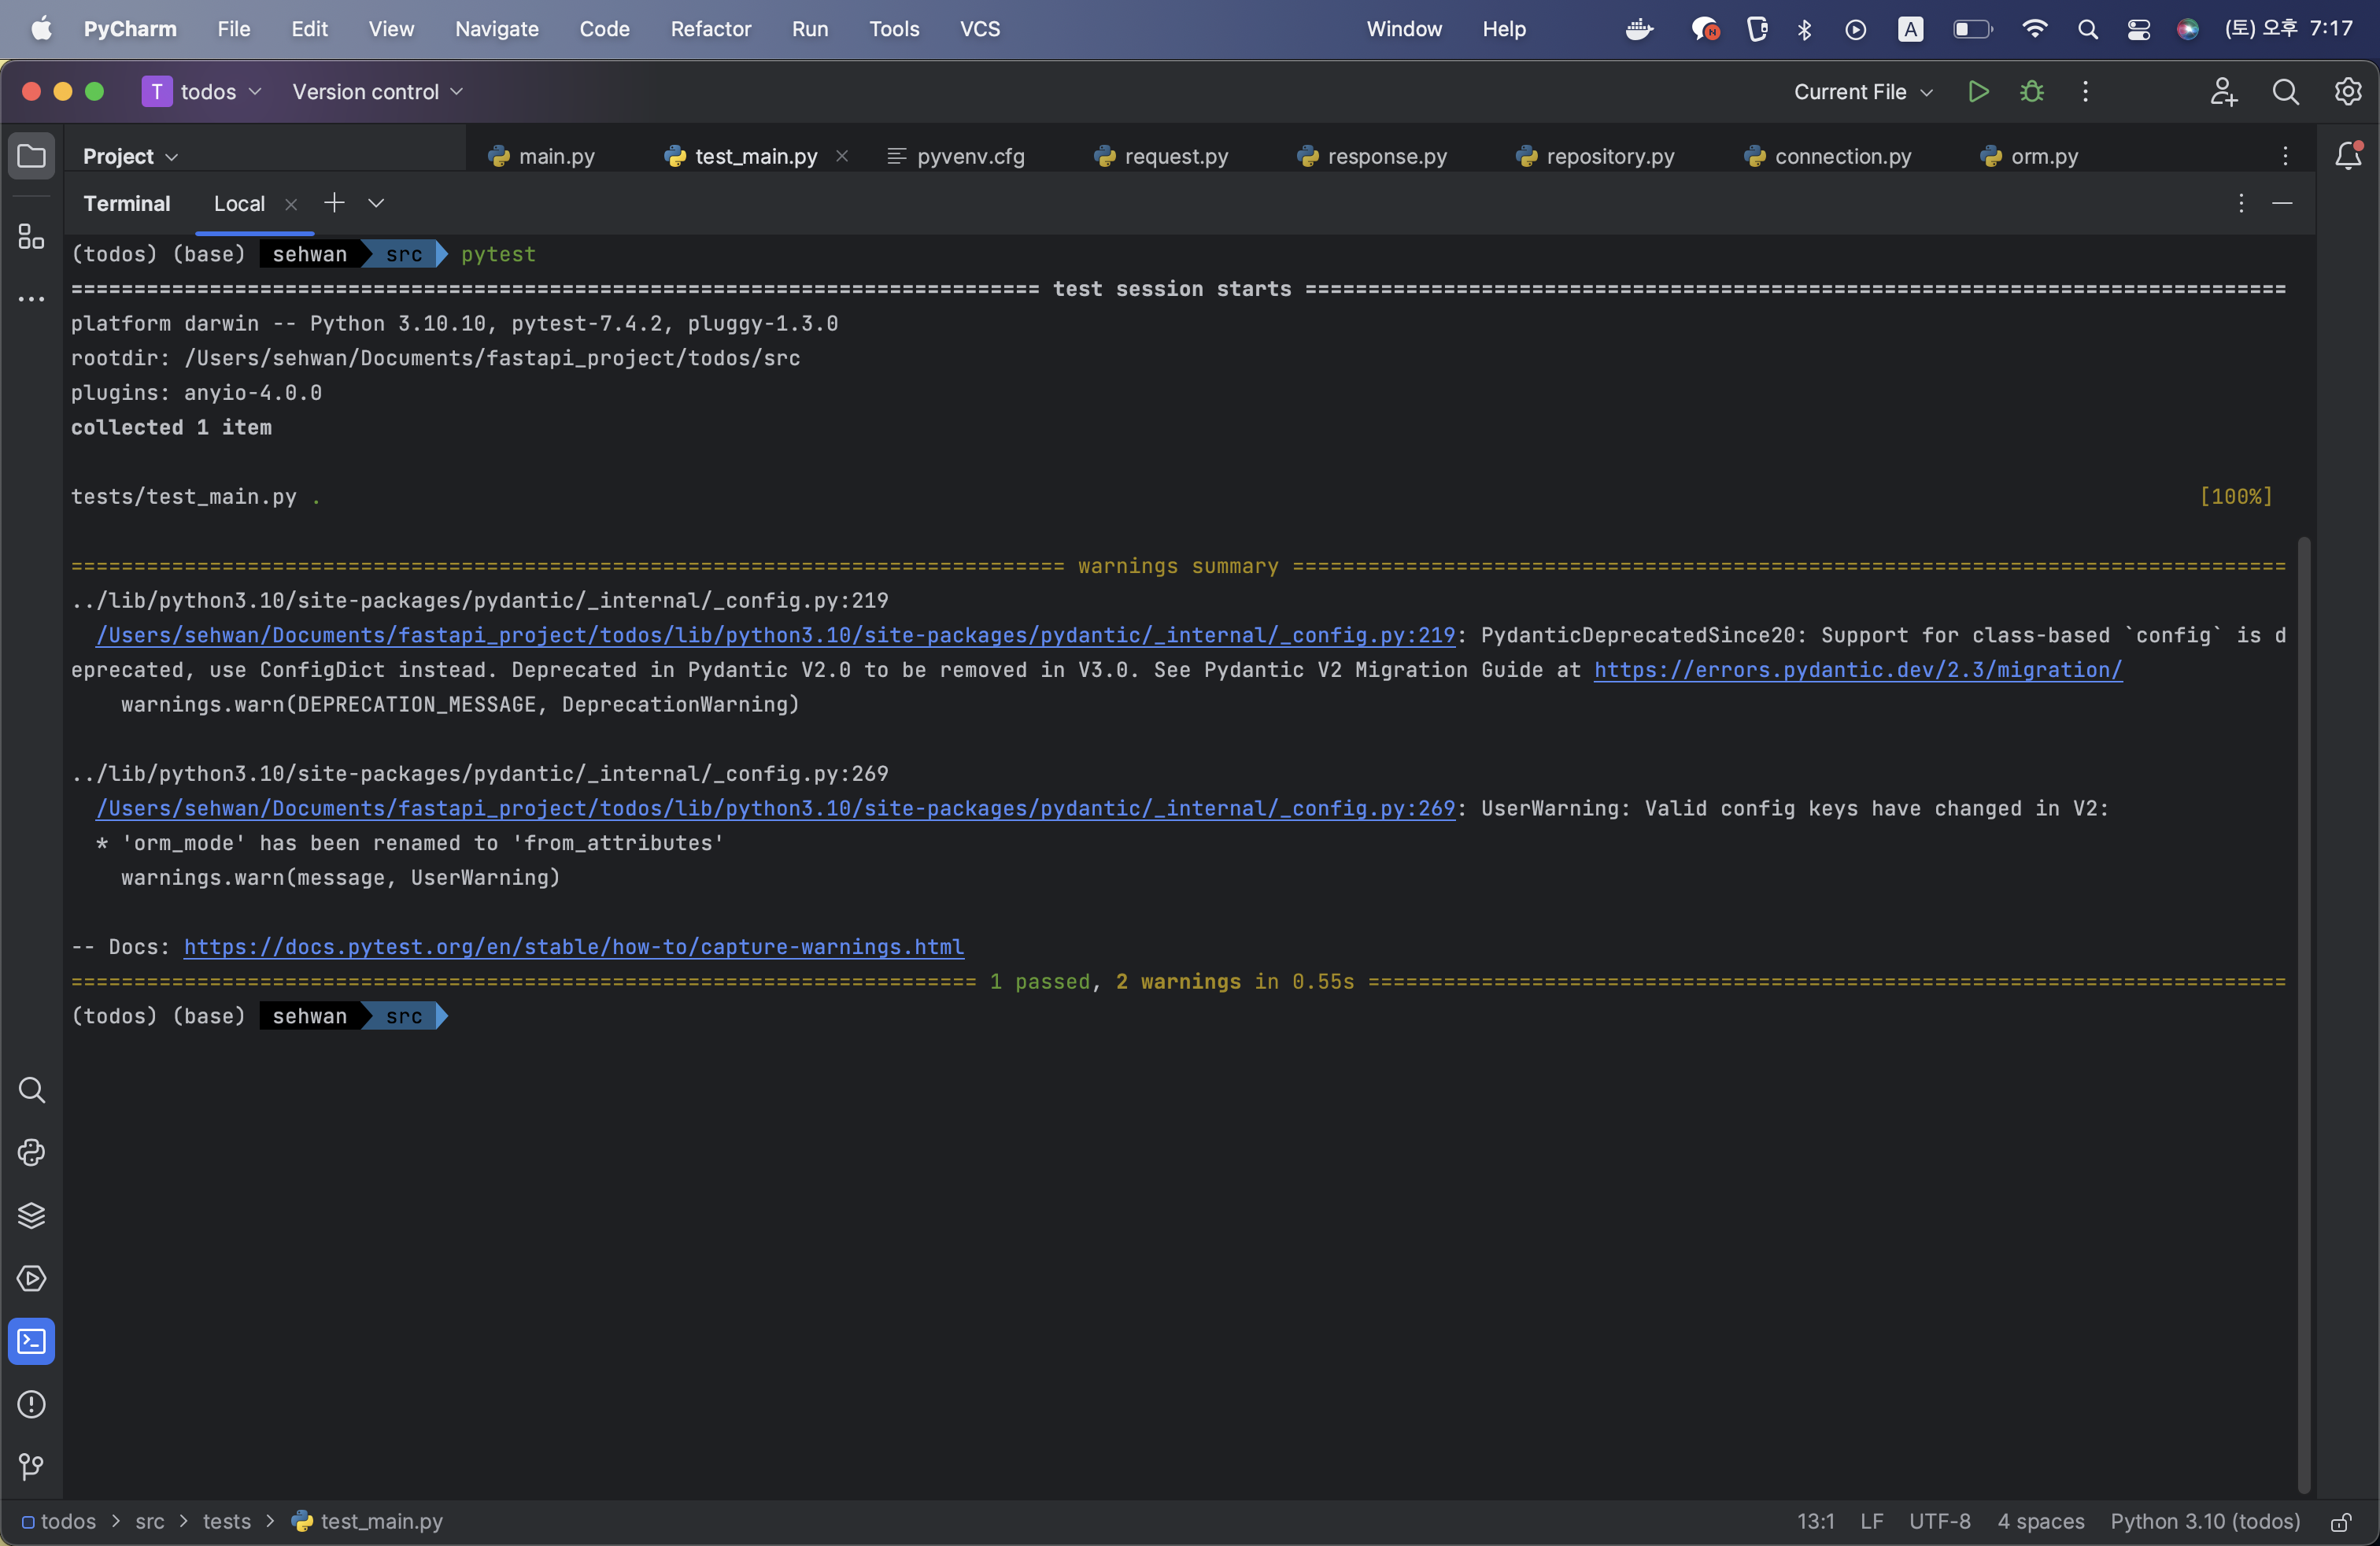Open the Bluetooth menu bar icon
2380x1546 pixels.
[1804, 29]
